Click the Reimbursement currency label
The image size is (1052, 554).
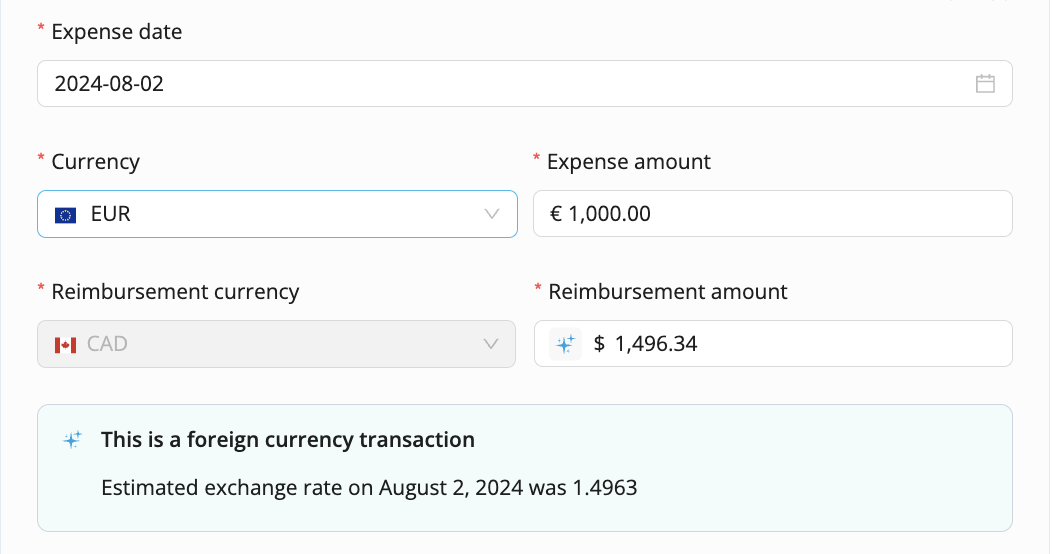click(x=175, y=292)
